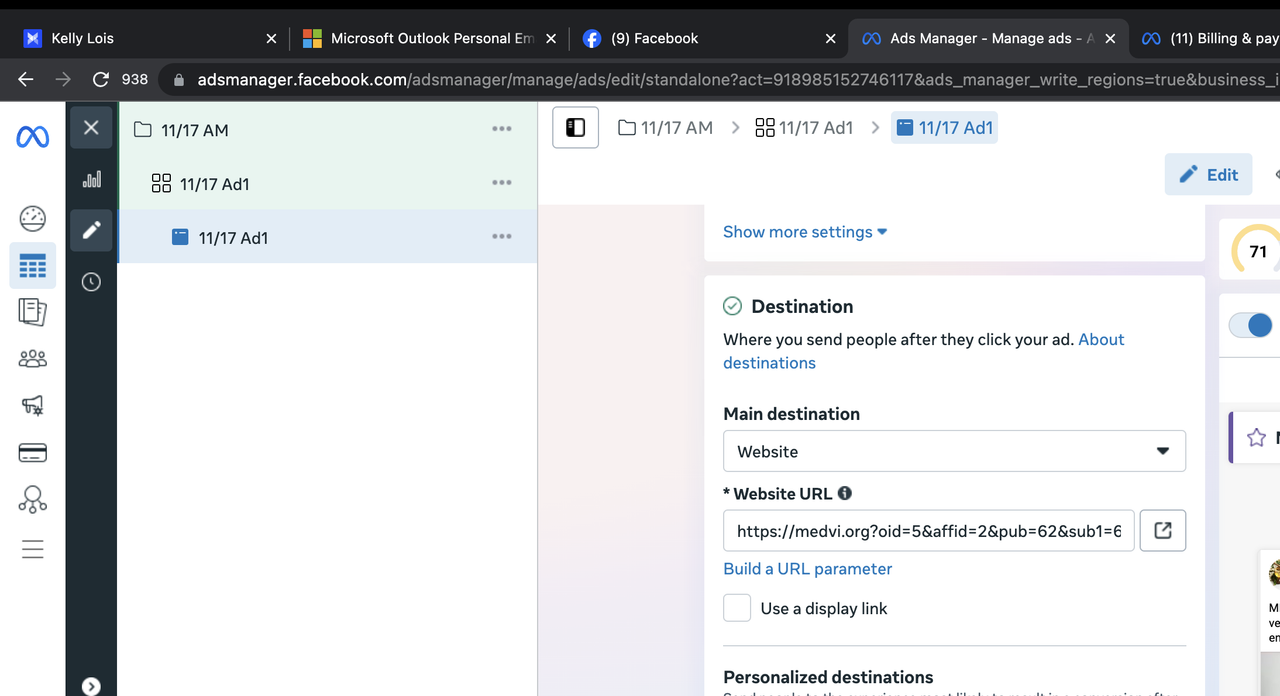The width and height of the screenshot is (1280, 696).
Task: Reload the page
Action: tap(100, 79)
